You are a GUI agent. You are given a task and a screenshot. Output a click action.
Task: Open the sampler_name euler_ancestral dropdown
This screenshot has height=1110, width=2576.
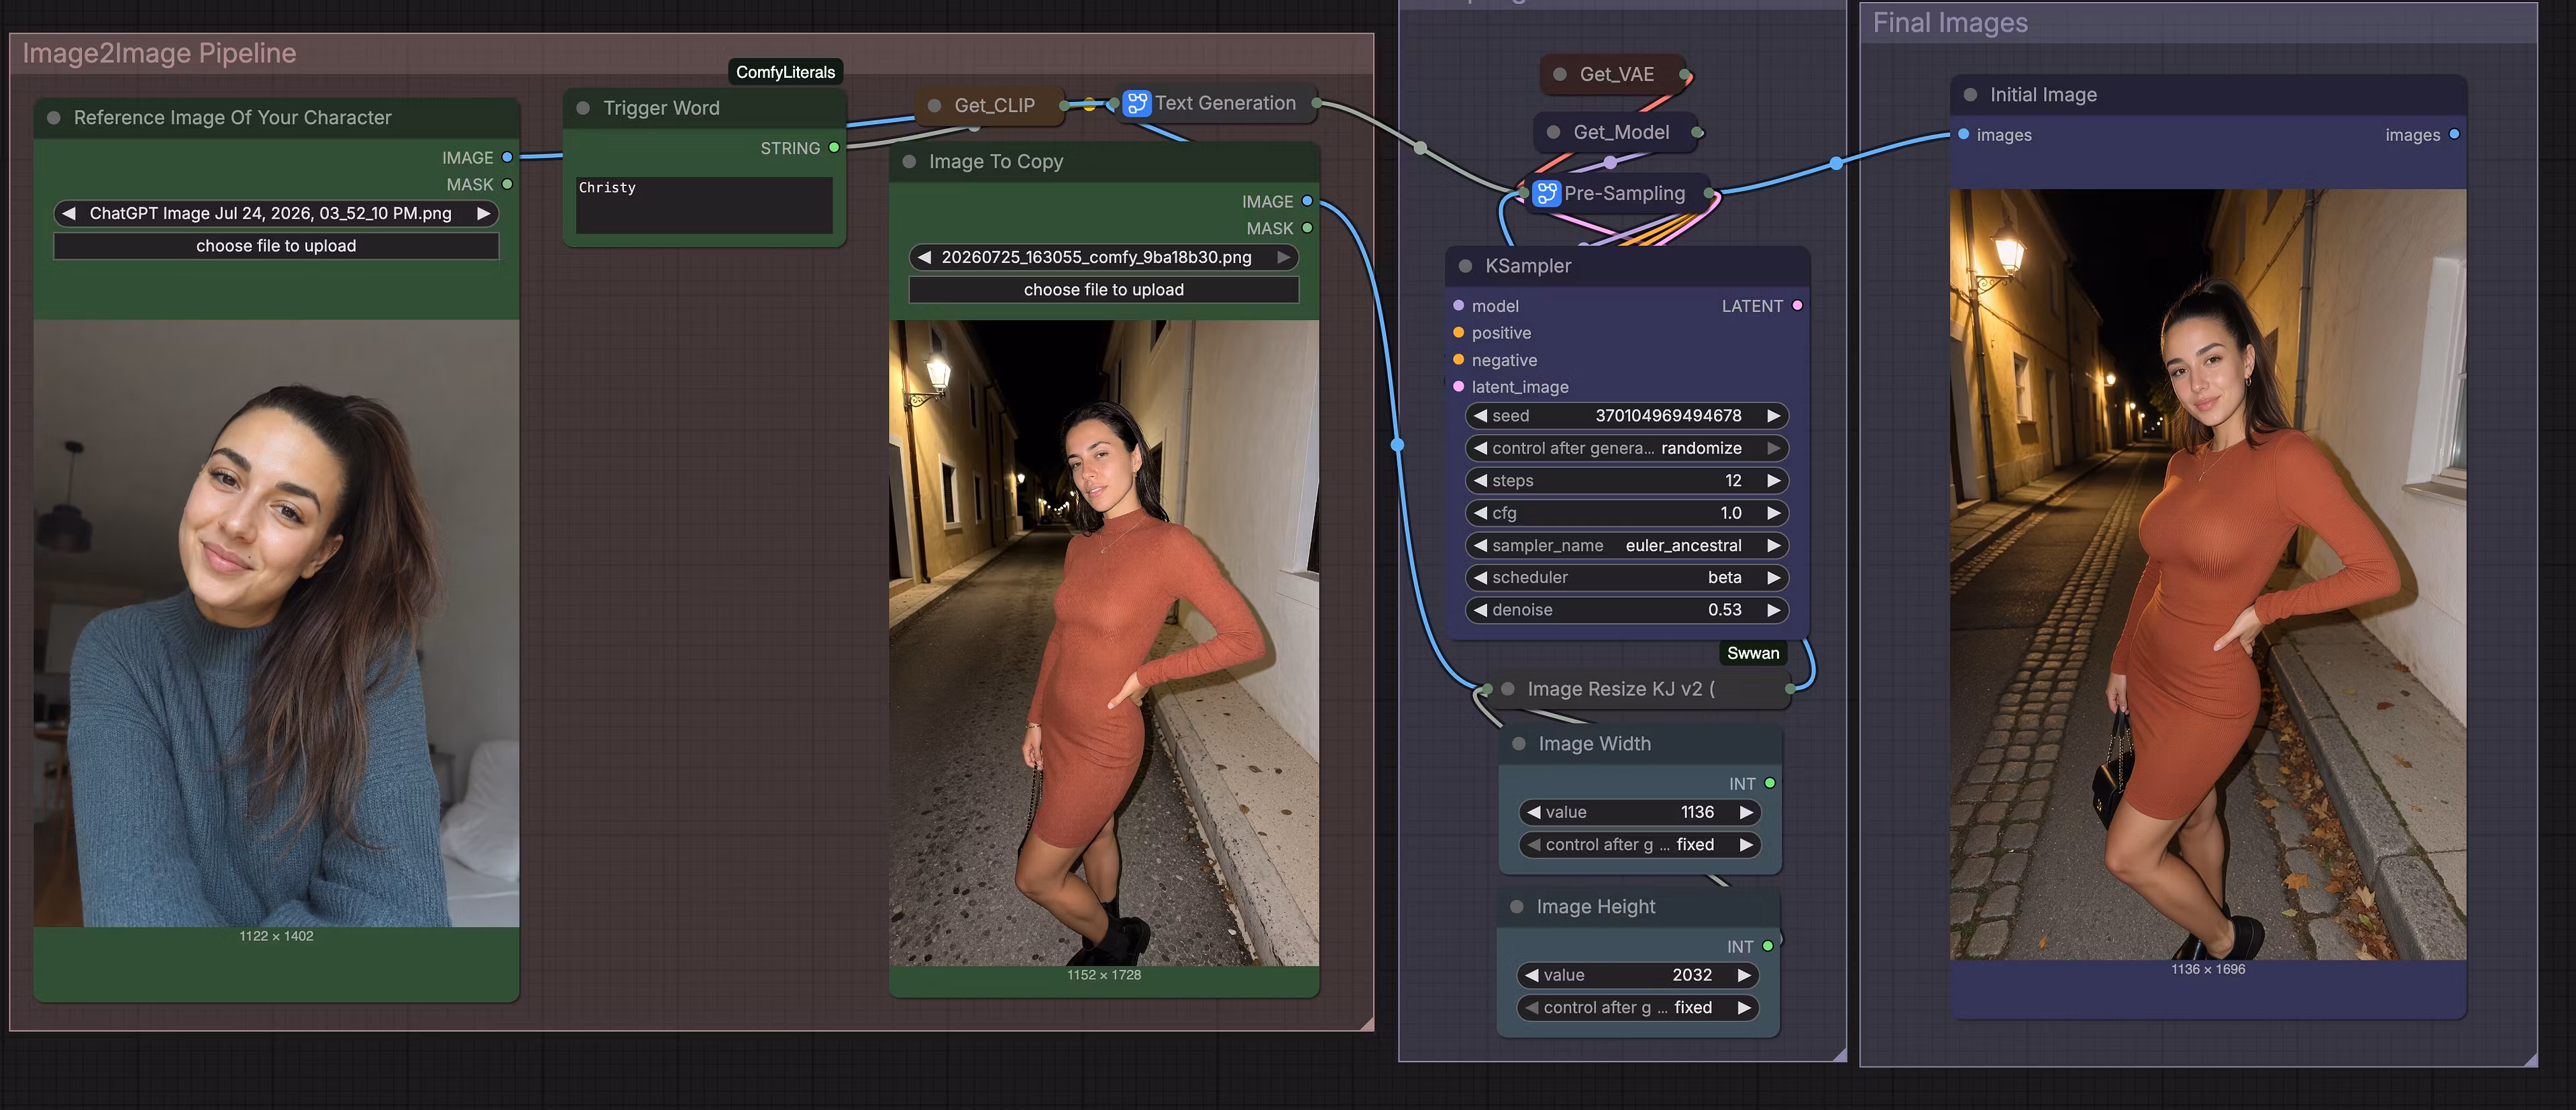tap(1626, 545)
